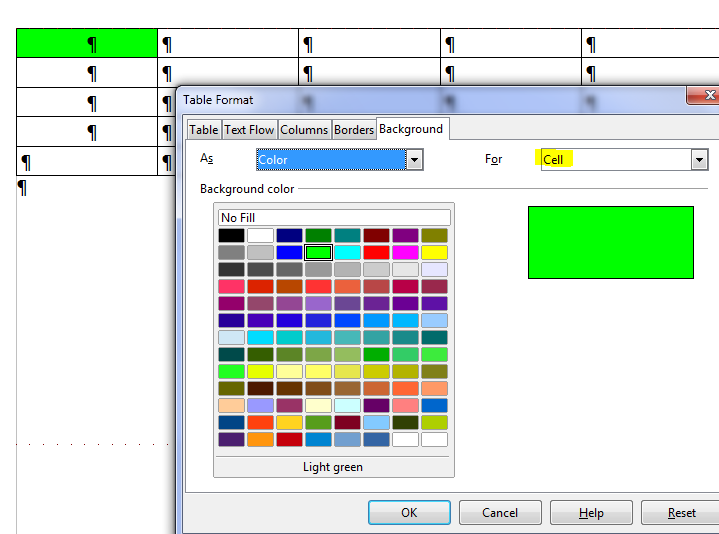The image size is (719, 534).
Task: Switch to the Table tab
Action: coord(204,130)
